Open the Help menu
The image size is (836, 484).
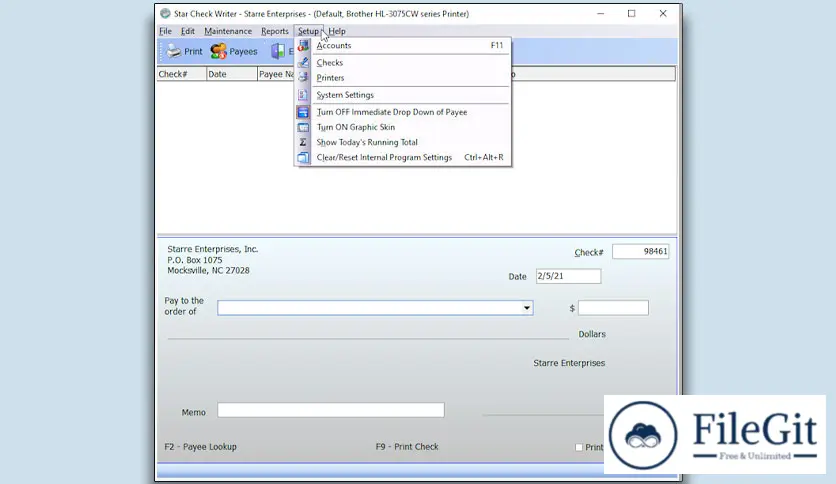pos(337,31)
